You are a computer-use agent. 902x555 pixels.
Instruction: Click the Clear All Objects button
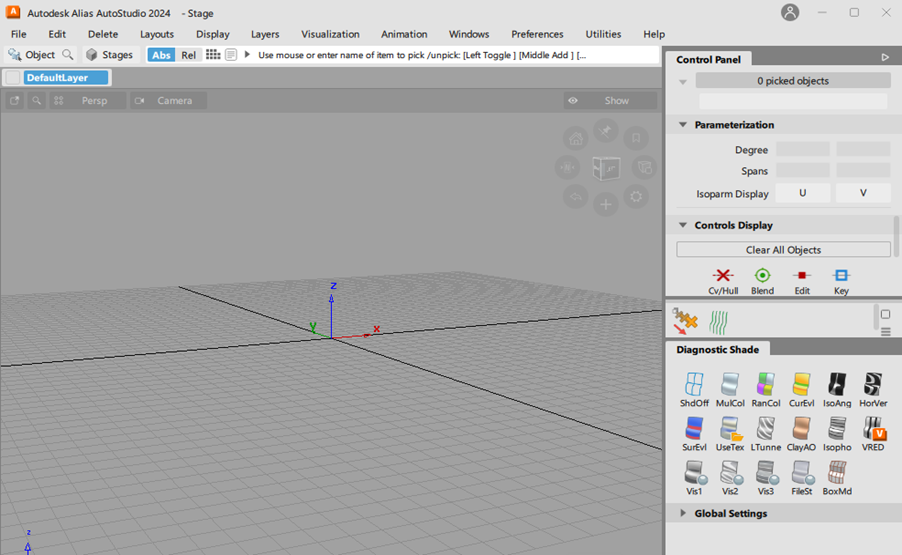click(783, 250)
